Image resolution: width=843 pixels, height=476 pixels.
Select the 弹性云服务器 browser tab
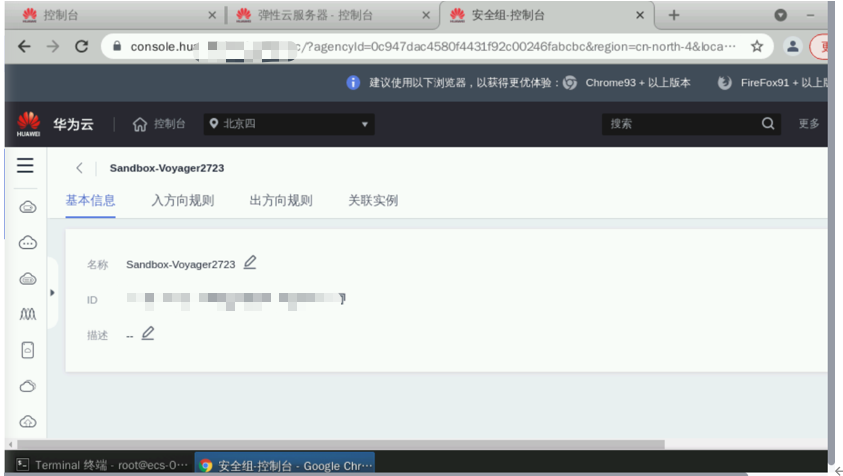coord(330,15)
